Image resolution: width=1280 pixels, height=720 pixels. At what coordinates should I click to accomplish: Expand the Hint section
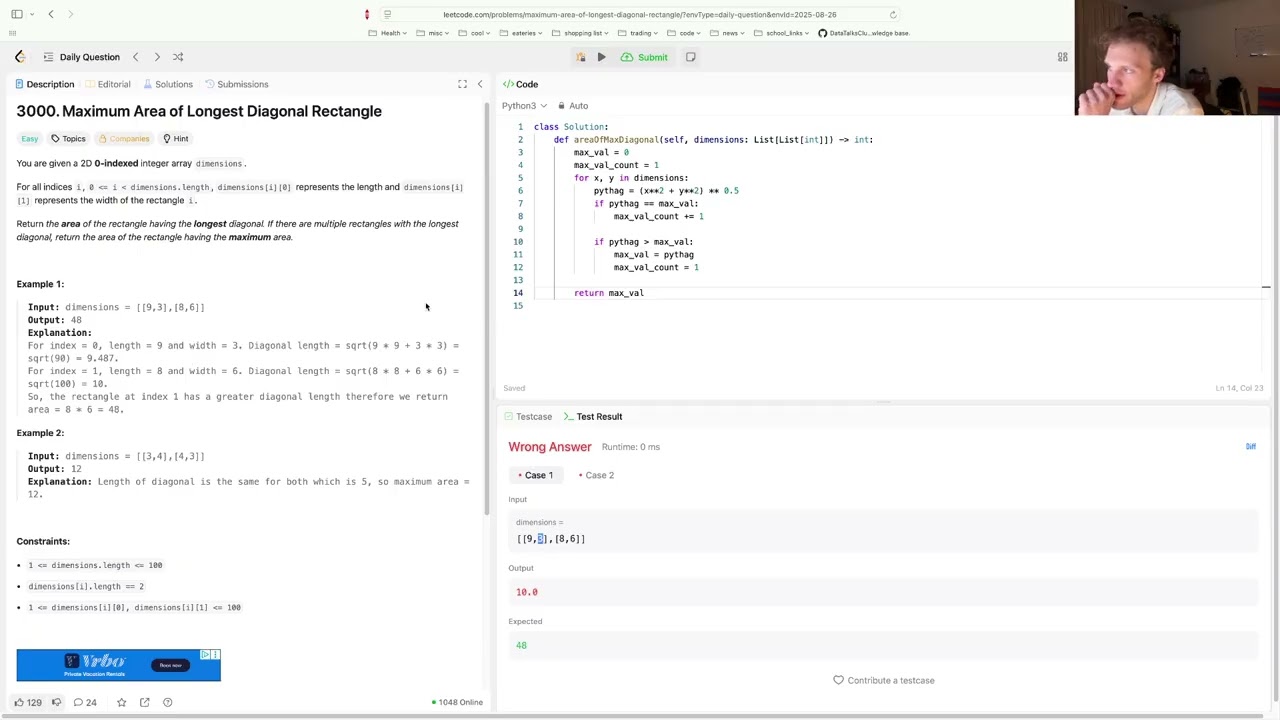[175, 138]
